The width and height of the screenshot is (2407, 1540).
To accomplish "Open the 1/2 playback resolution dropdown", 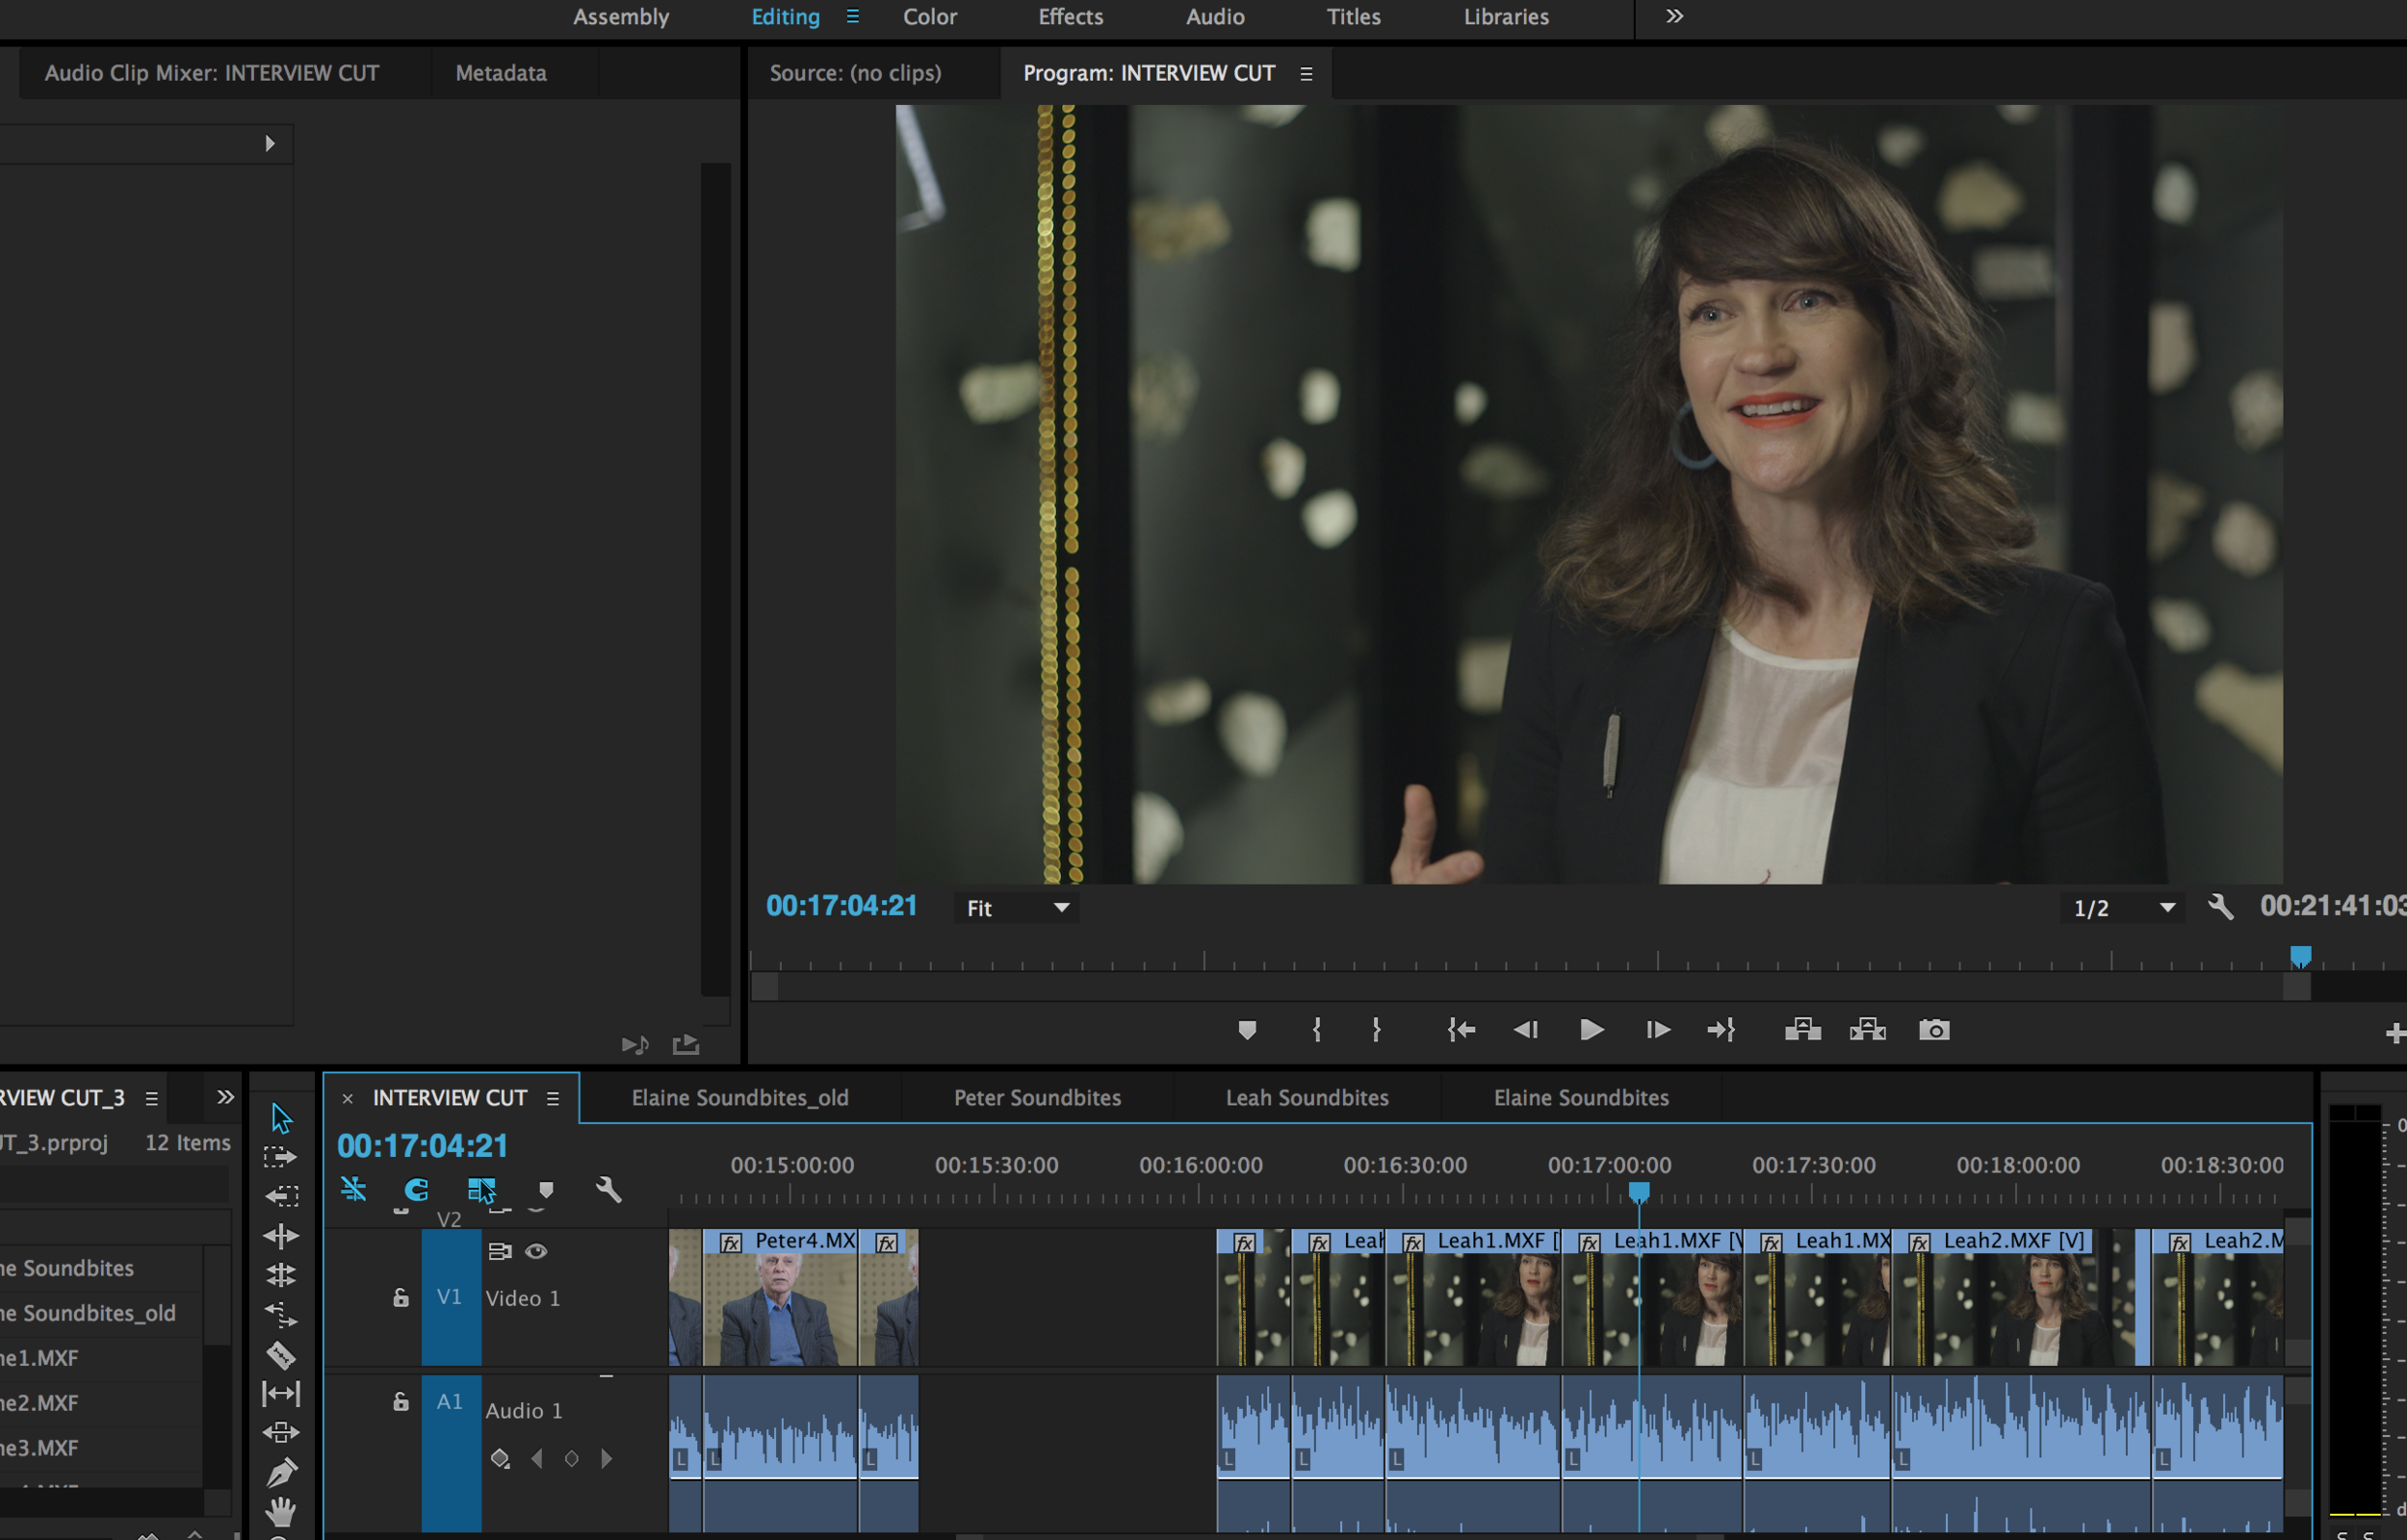I will tap(2124, 908).
